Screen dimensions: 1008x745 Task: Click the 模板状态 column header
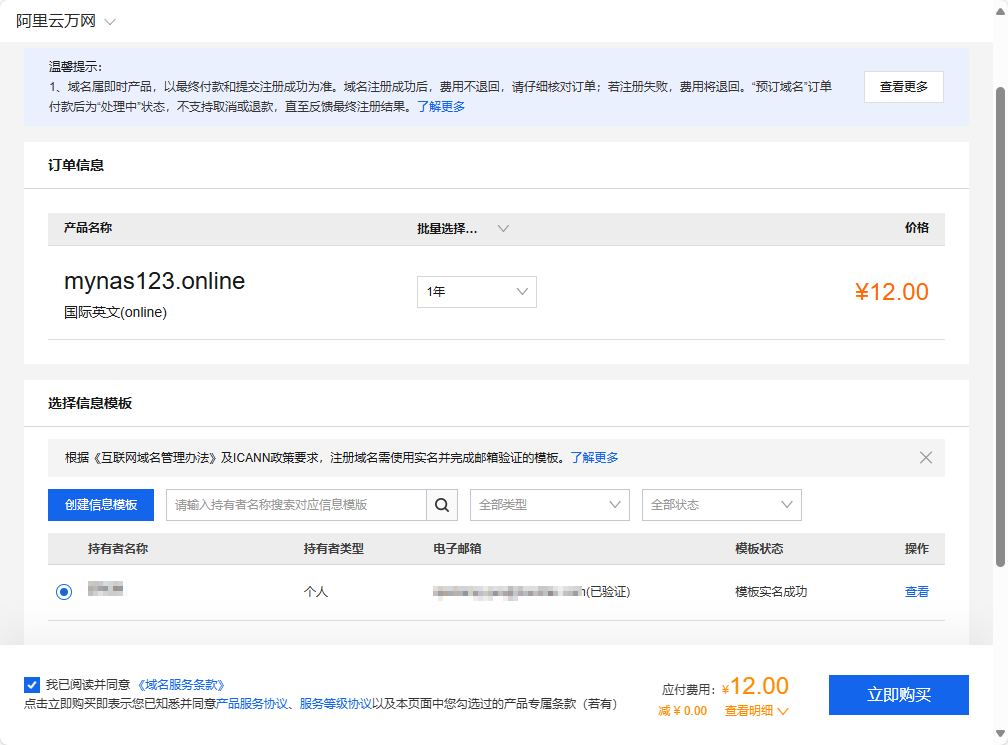(x=759, y=549)
